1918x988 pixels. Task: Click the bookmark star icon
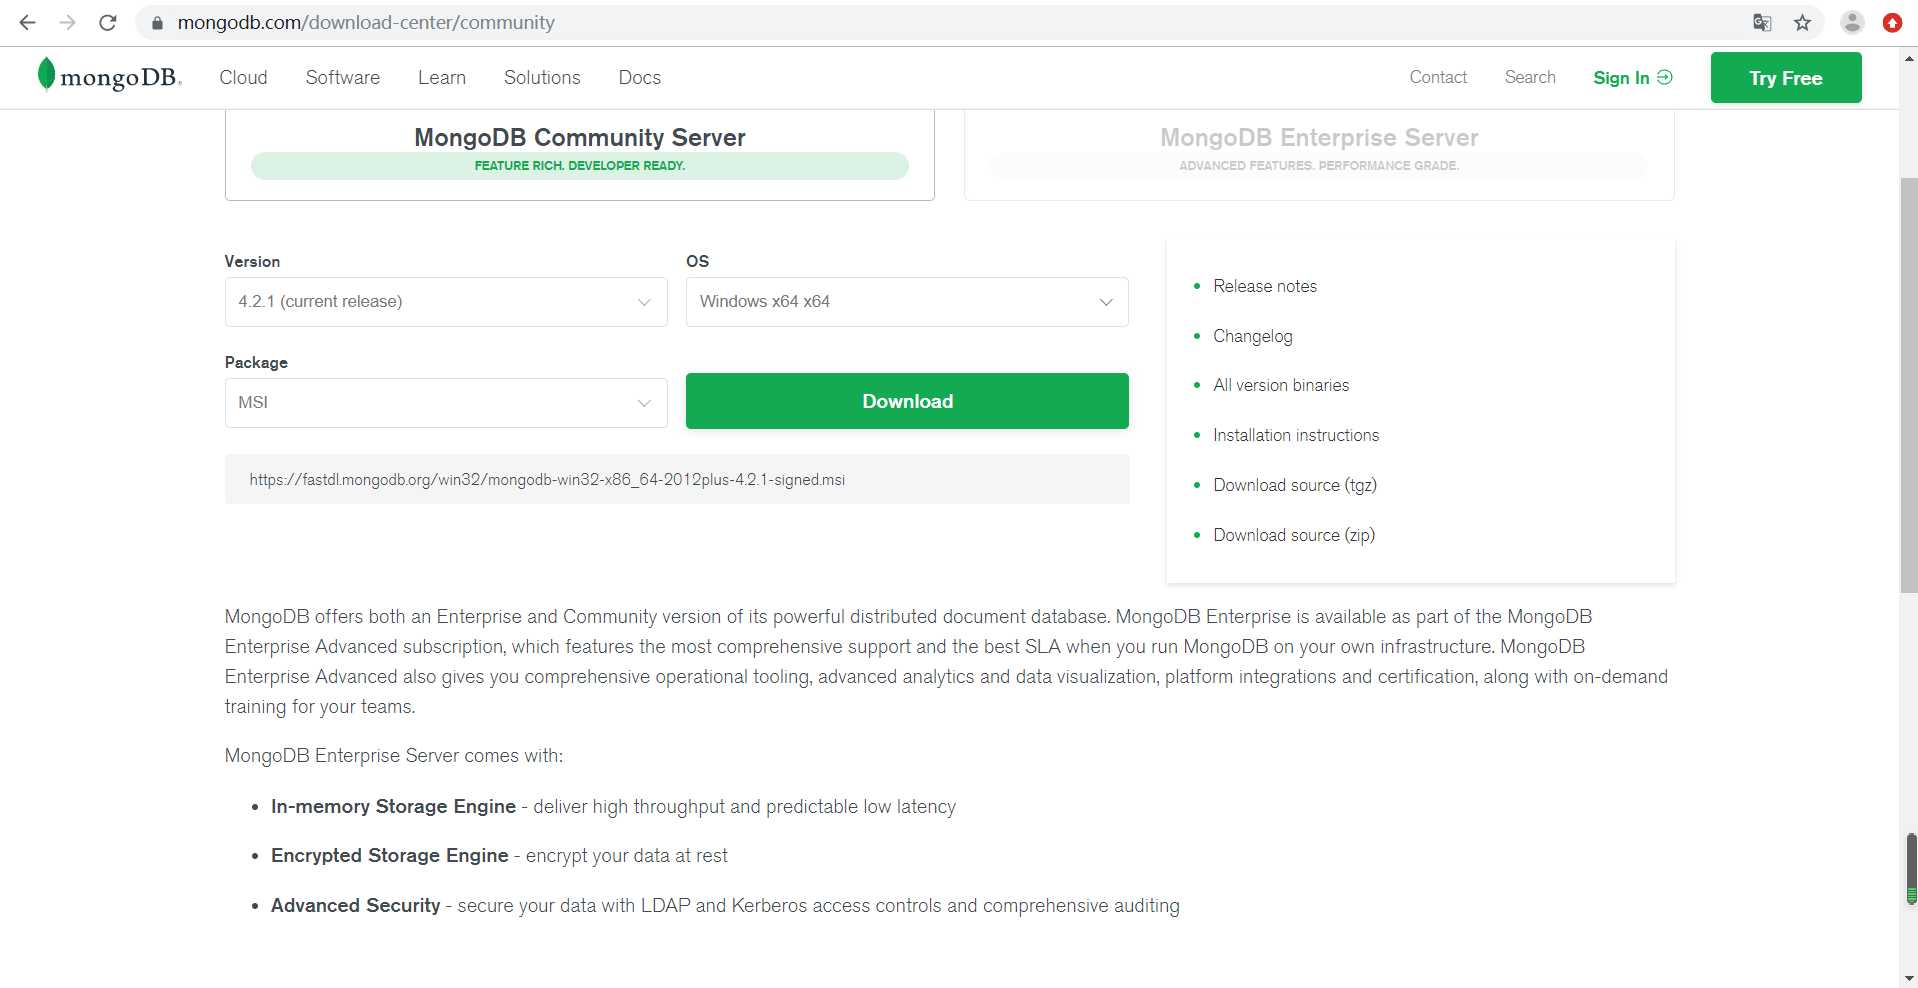1802,22
